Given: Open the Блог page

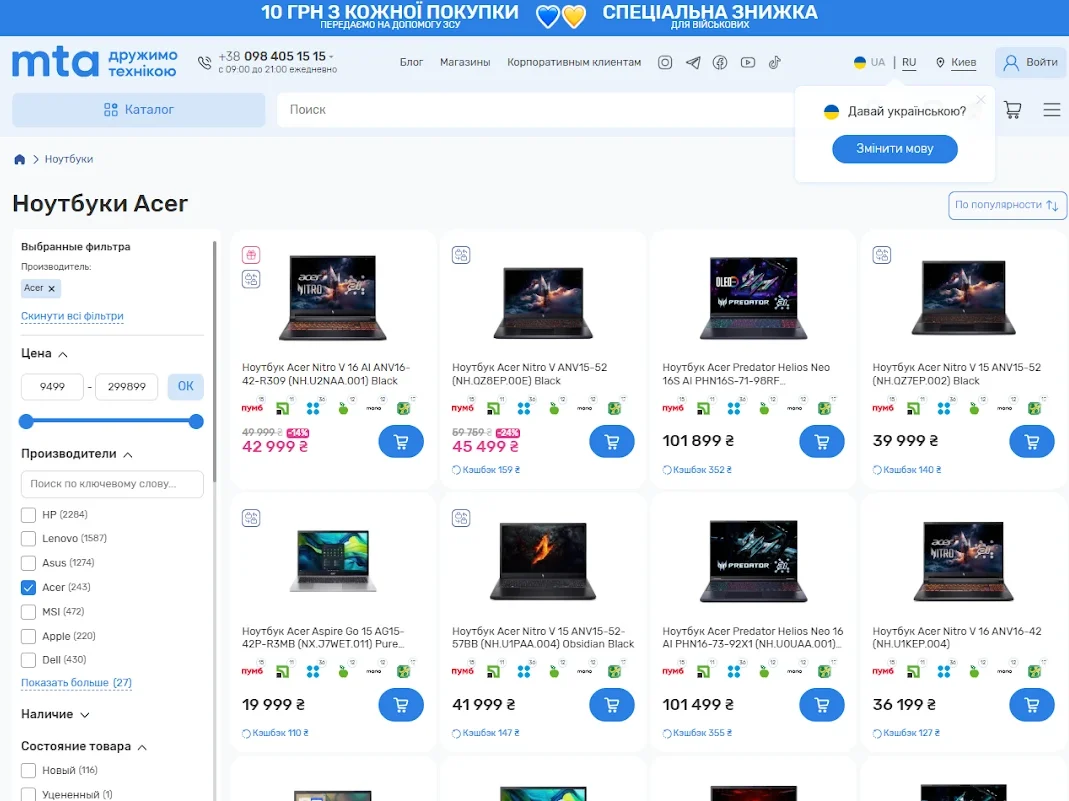Looking at the screenshot, I should pos(411,63).
